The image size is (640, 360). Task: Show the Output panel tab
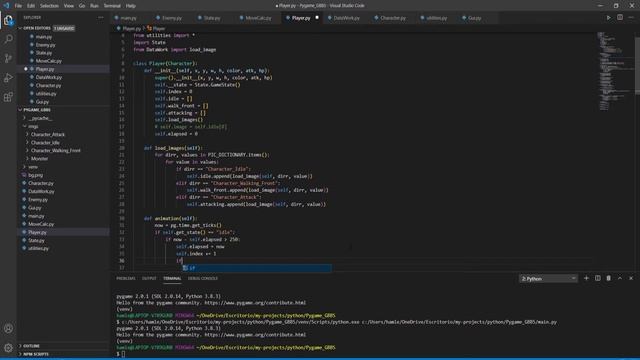click(149, 278)
